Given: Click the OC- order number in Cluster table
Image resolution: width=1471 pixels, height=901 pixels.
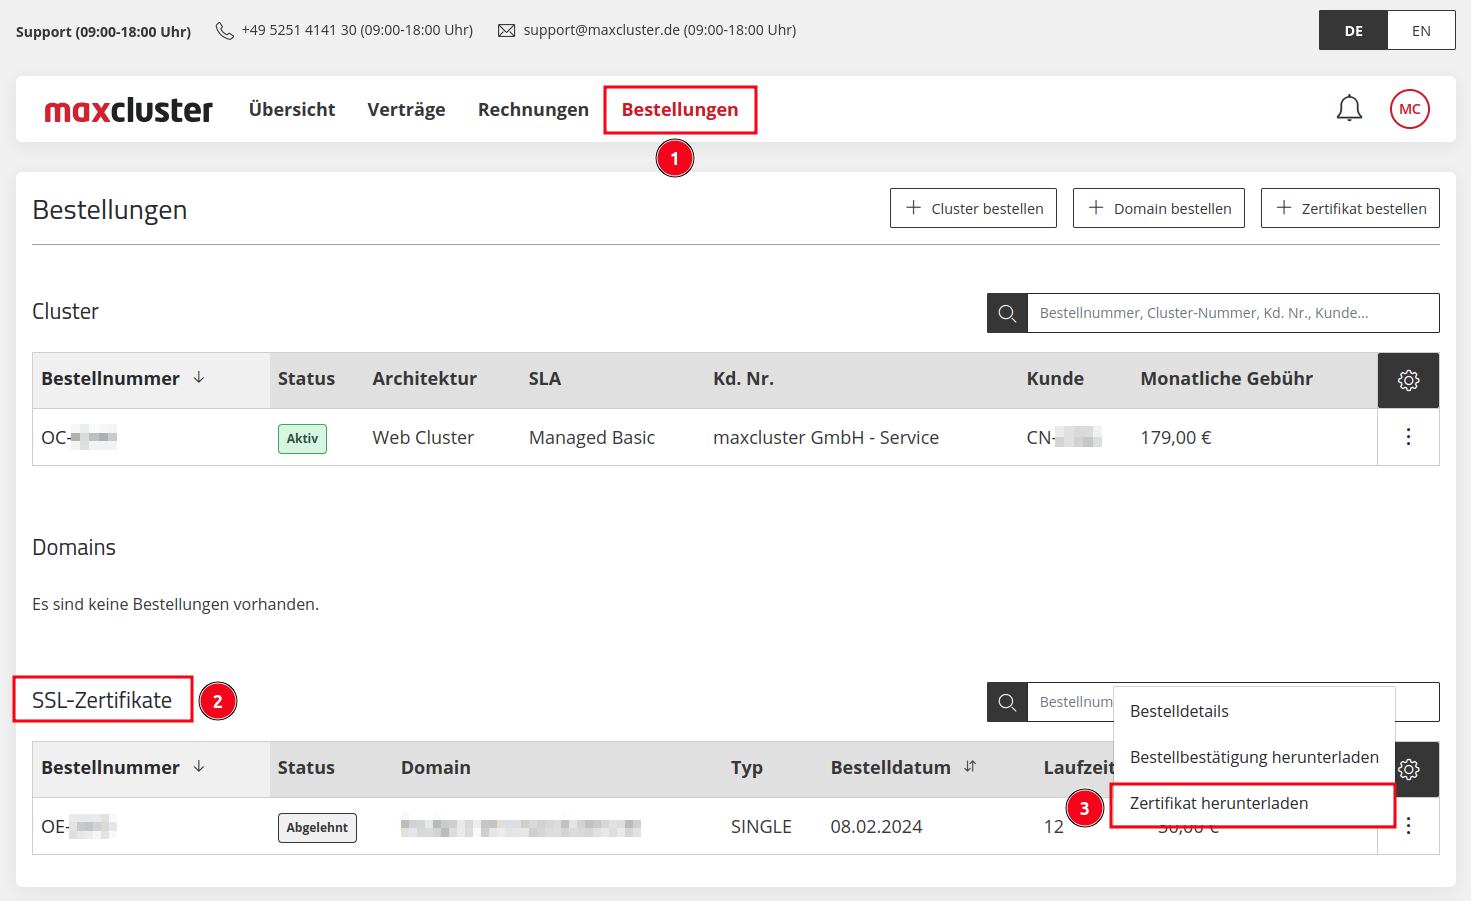Looking at the screenshot, I should pyautogui.click(x=79, y=437).
